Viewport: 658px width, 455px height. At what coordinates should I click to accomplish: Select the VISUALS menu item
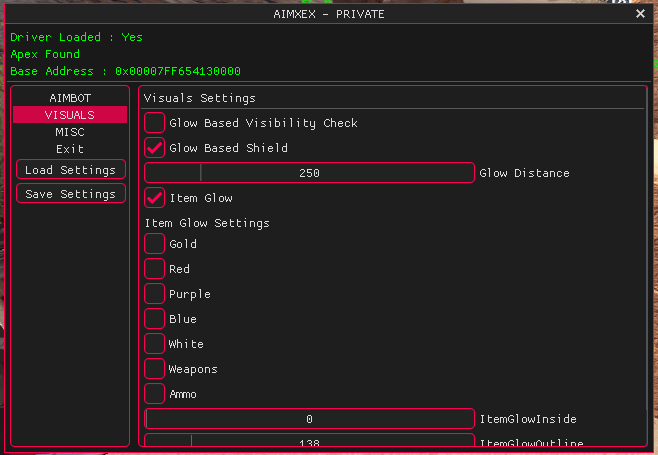coord(70,115)
